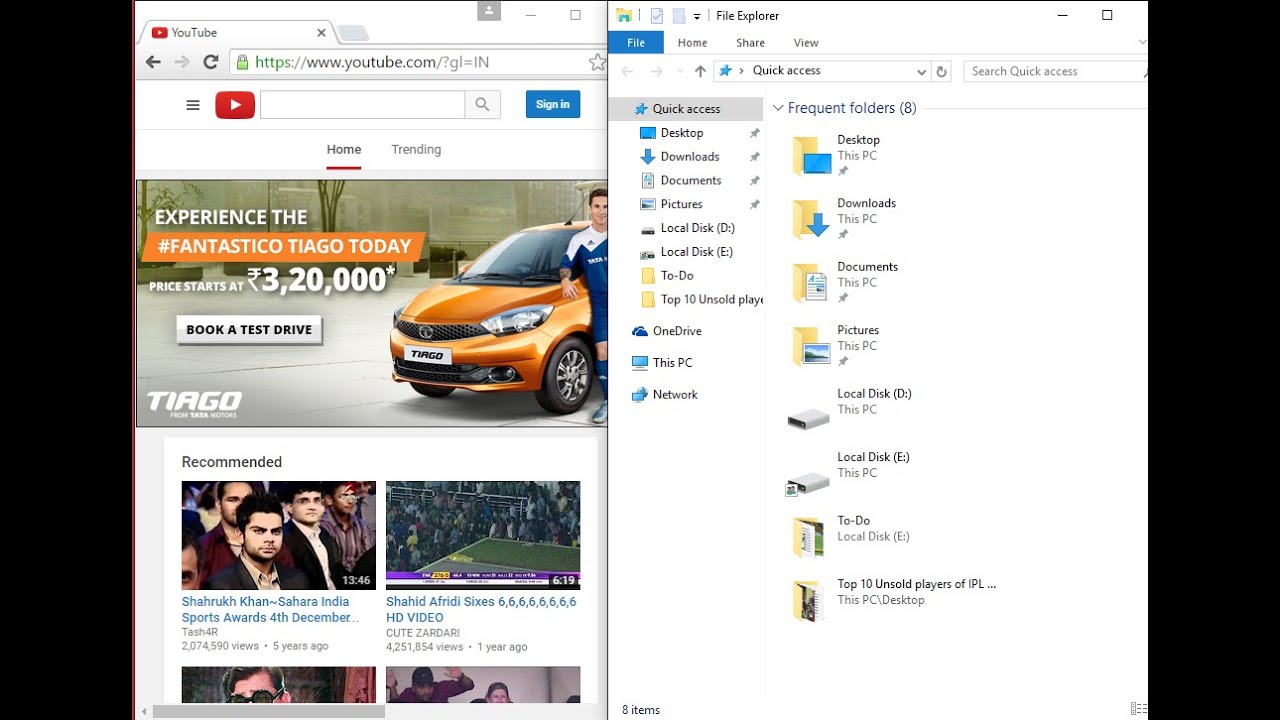Click the Tiago car advertisement banner
This screenshot has width=1280, height=720.
coord(372,303)
